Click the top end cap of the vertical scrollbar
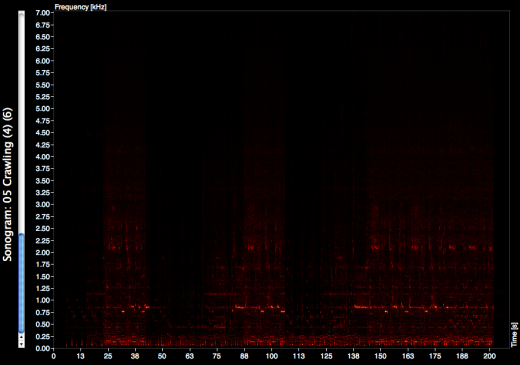This screenshot has height=365, width=520. point(21,13)
